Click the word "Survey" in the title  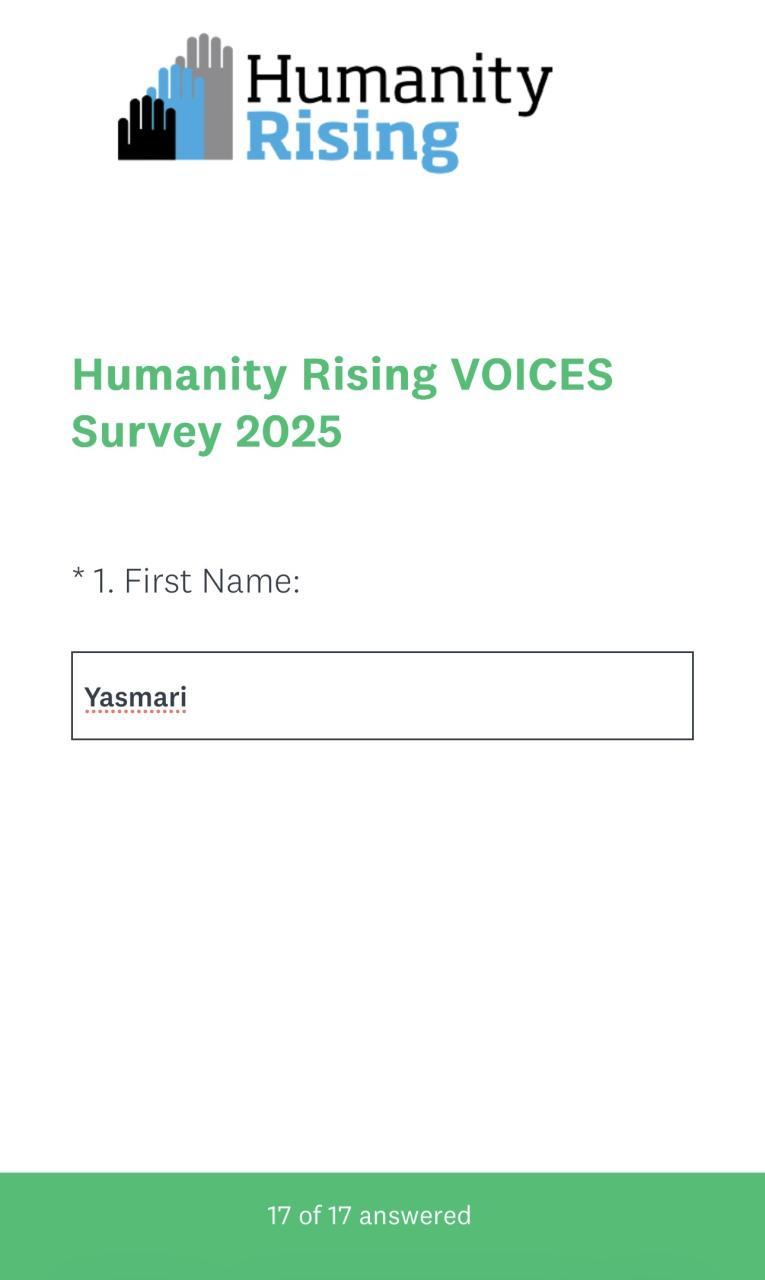click(x=146, y=432)
